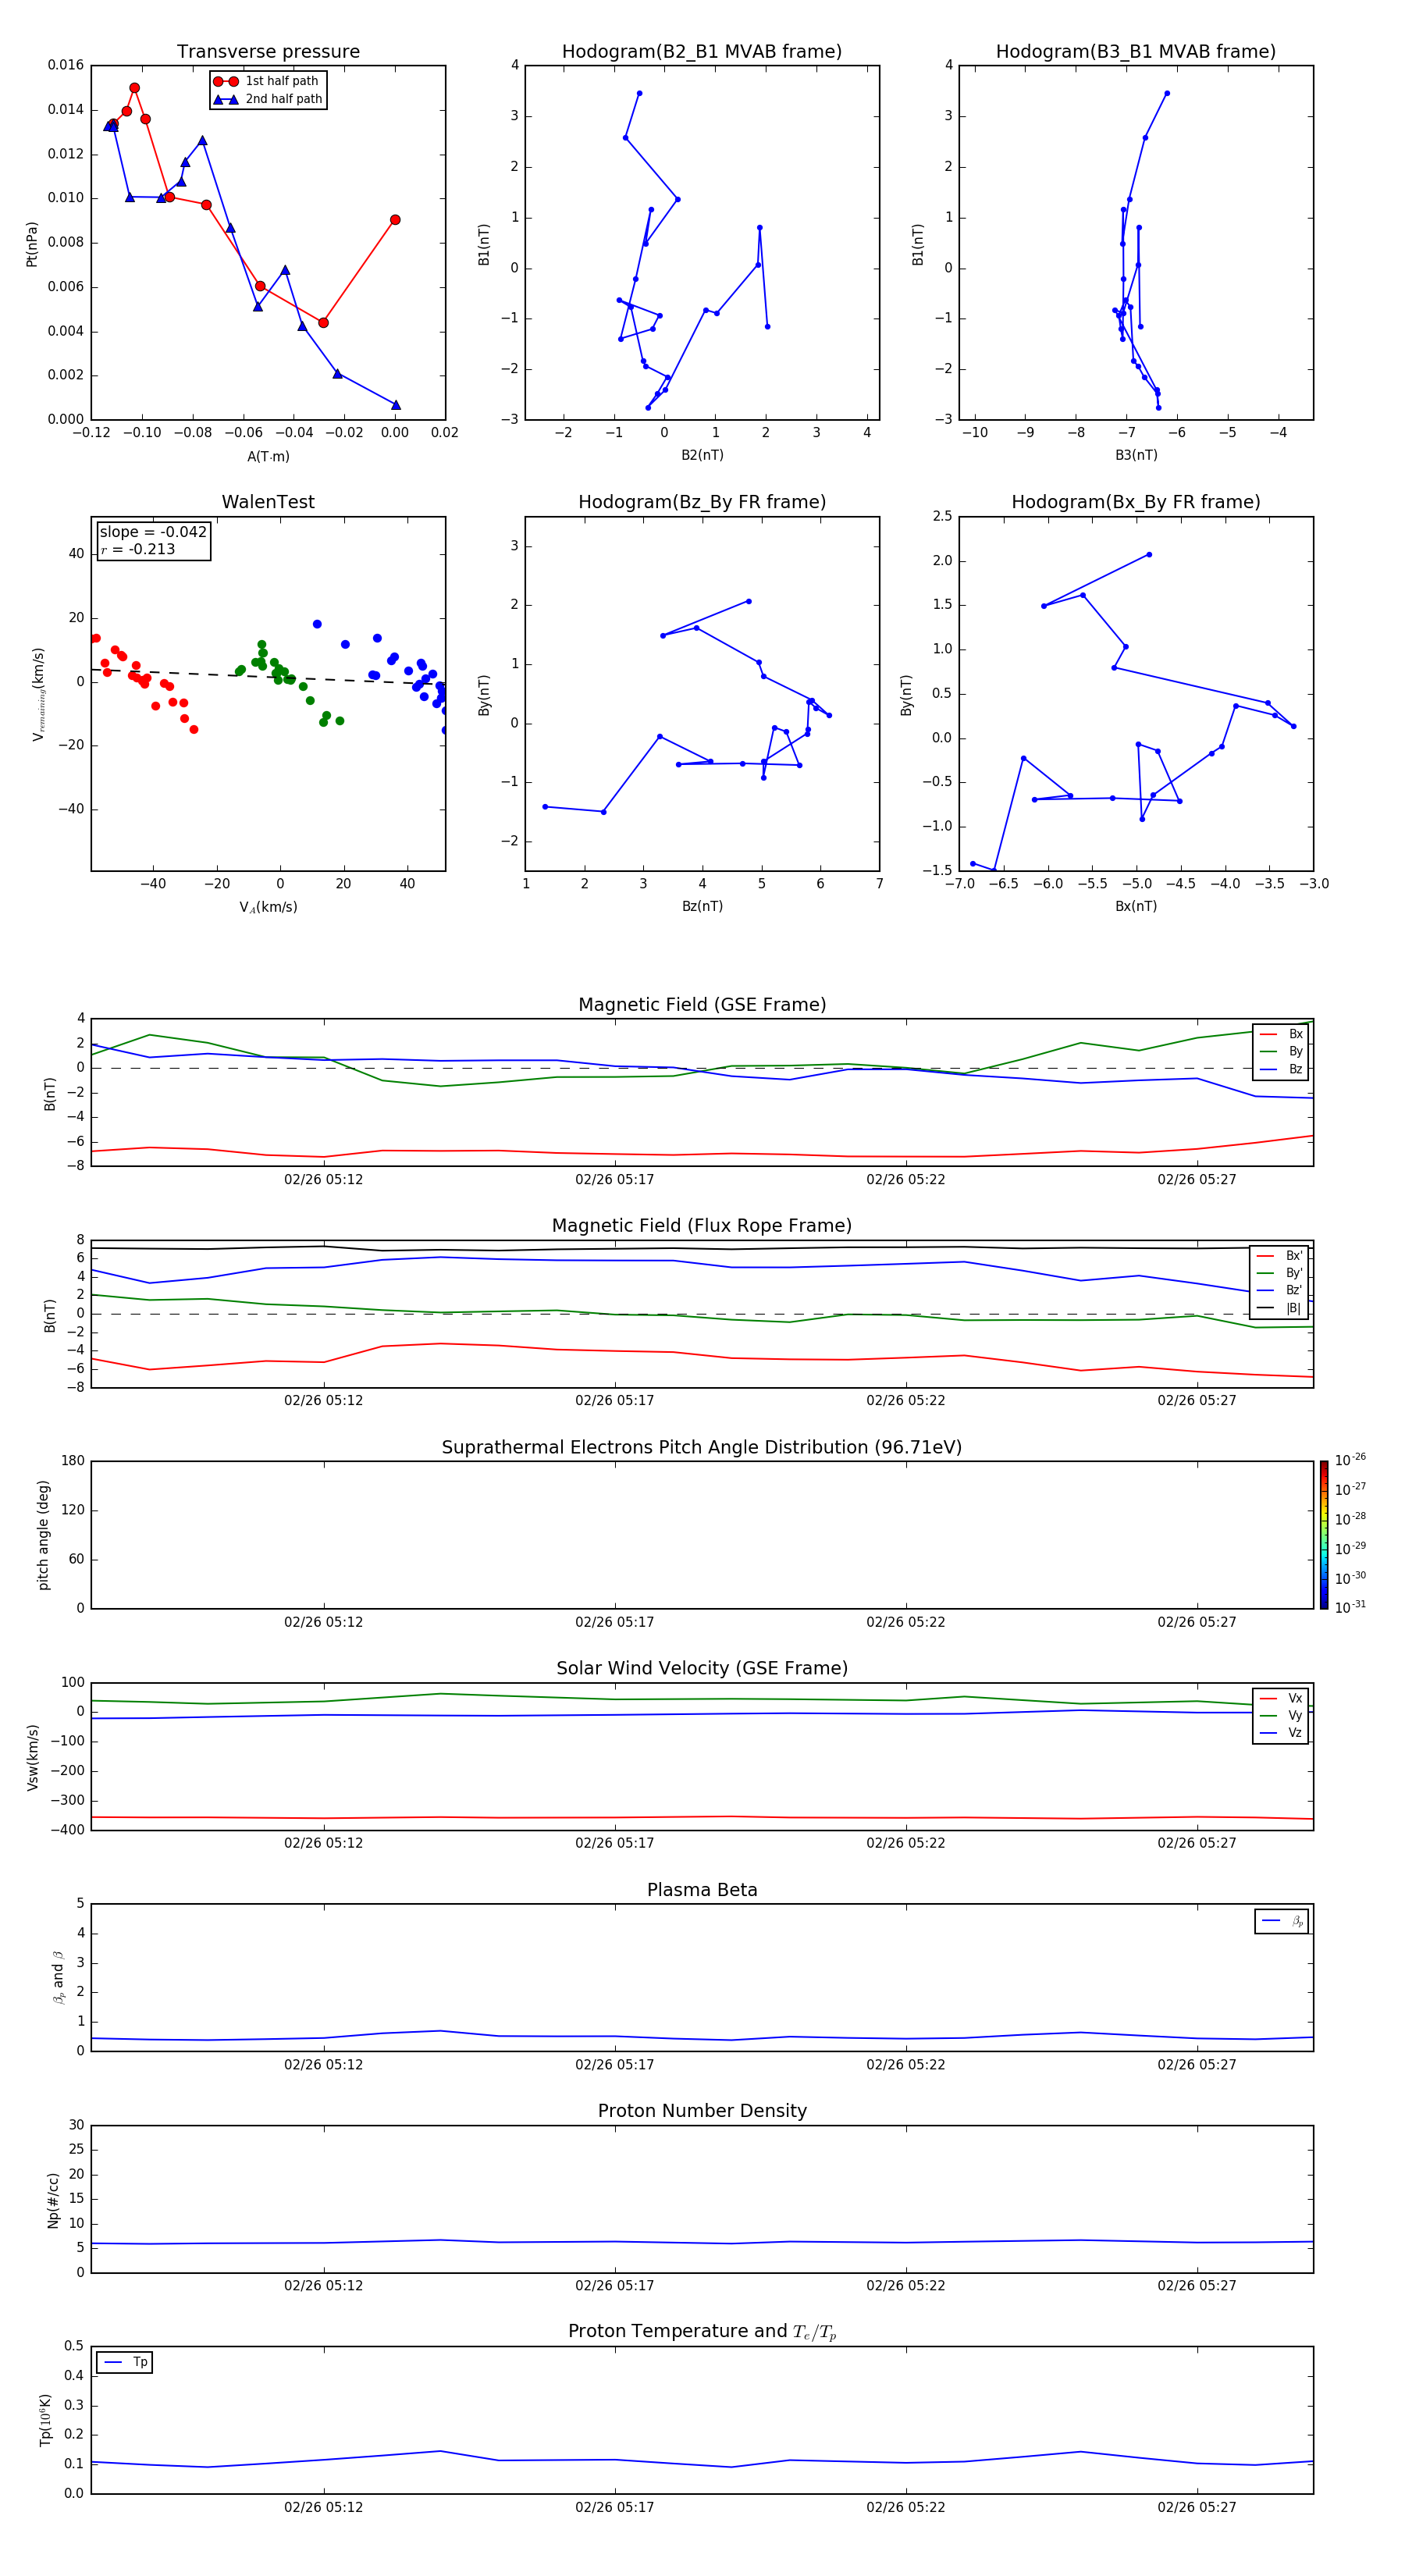Click the 'A(T·m)' x-axis label

tap(268, 456)
